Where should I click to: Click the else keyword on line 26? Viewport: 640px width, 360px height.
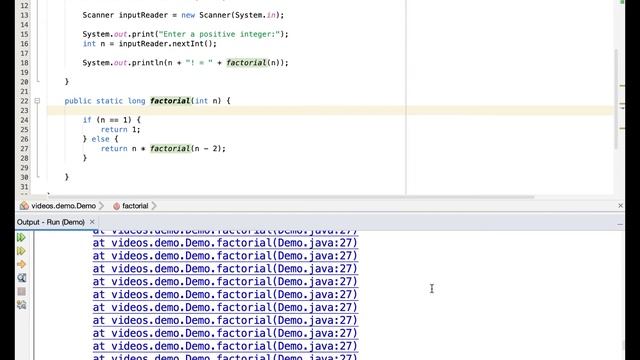[x=100, y=139]
